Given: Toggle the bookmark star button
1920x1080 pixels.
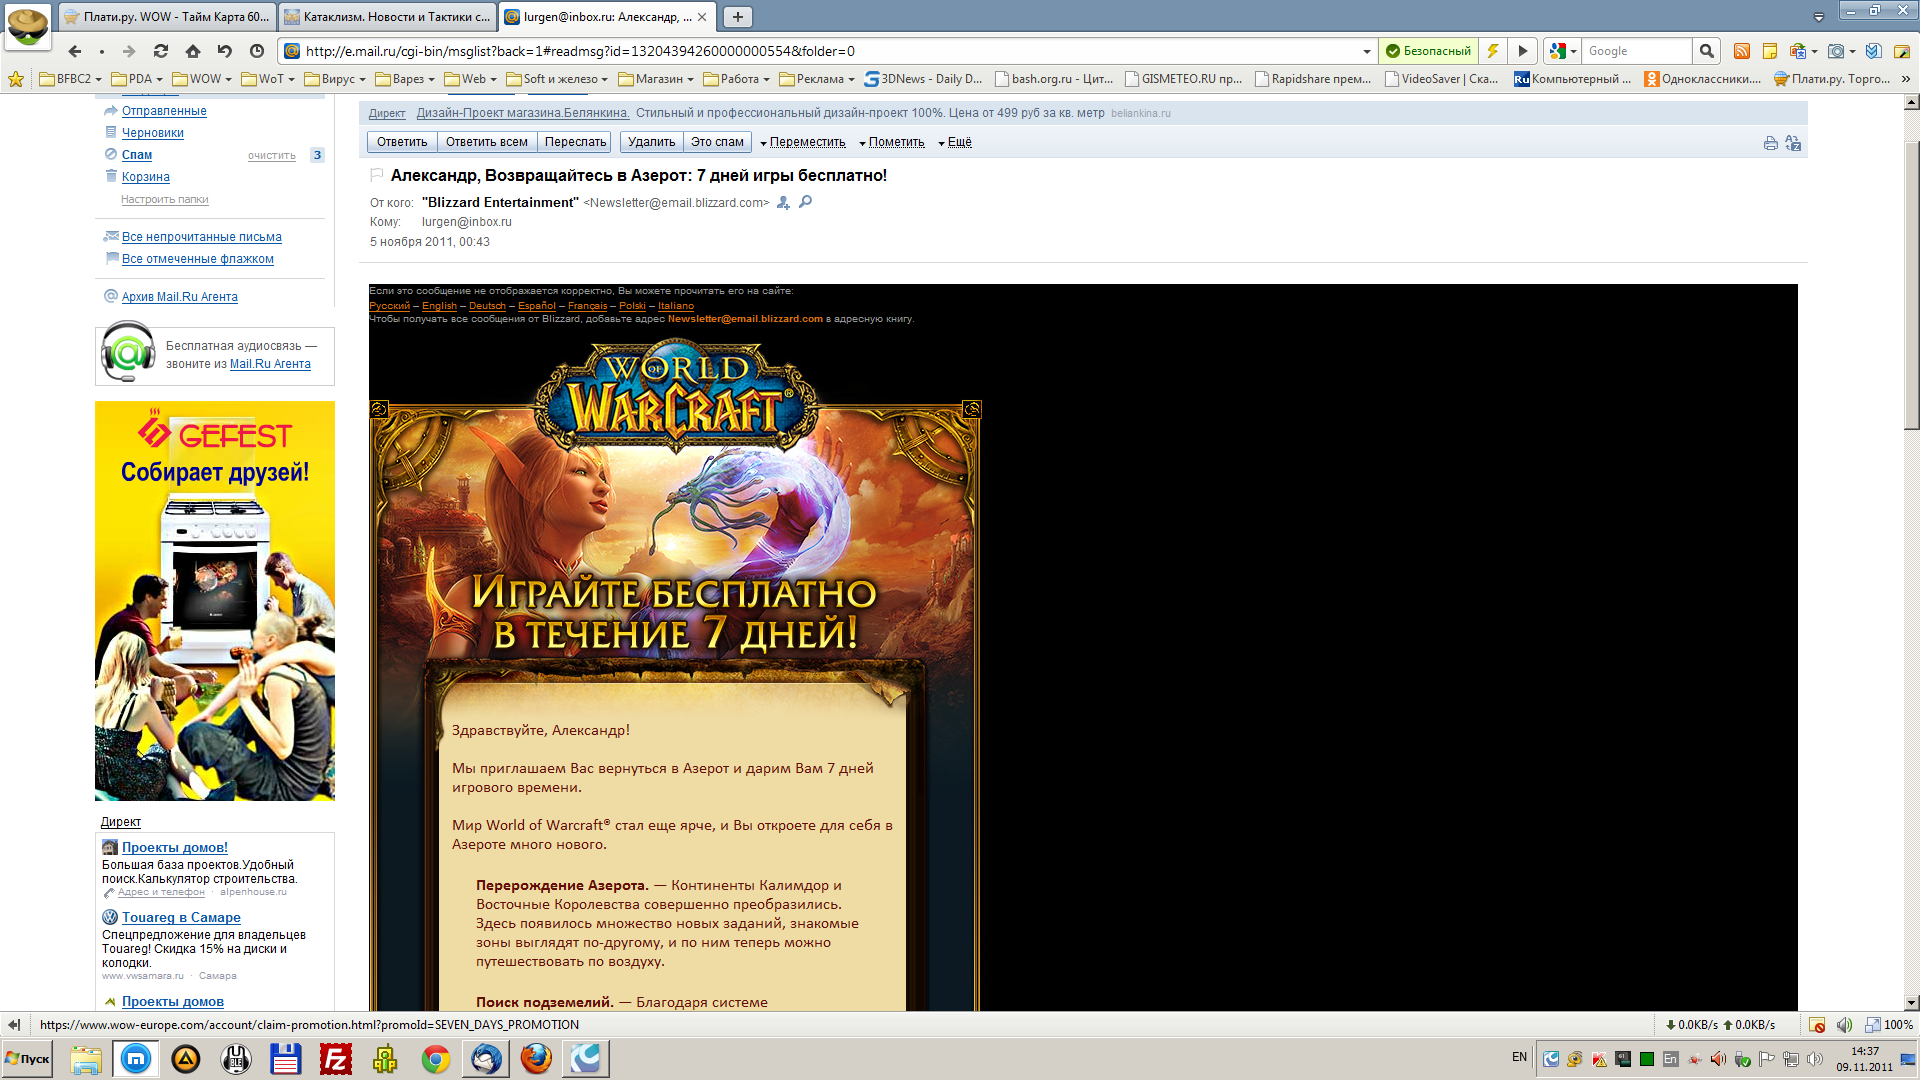Looking at the screenshot, I should (16, 79).
